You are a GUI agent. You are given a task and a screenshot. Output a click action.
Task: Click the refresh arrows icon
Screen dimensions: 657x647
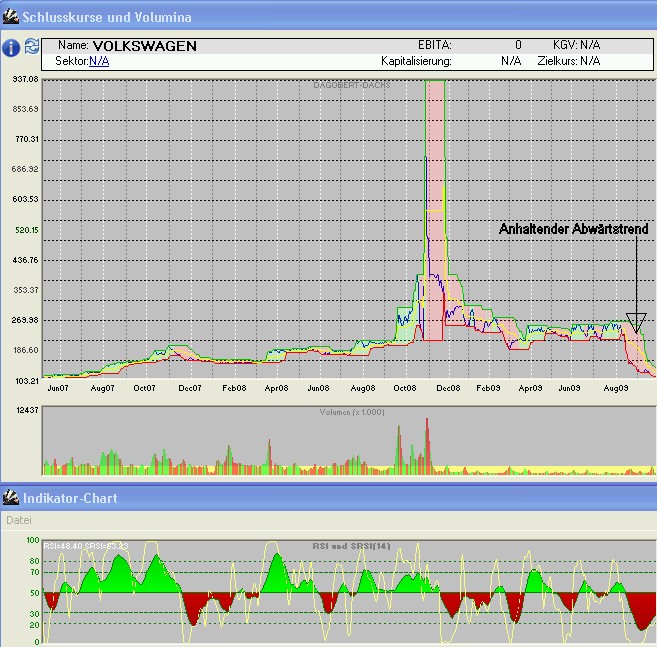click(32, 47)
